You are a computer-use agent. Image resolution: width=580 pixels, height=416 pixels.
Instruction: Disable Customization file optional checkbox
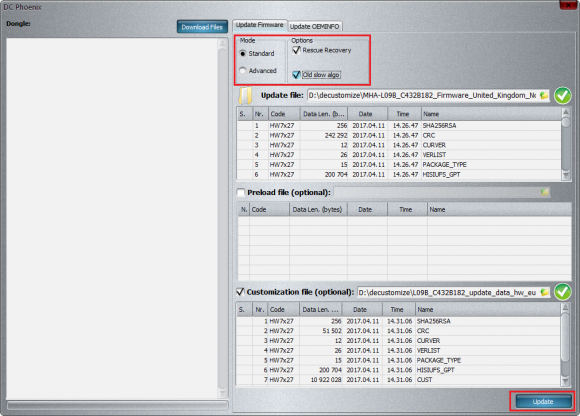(x=240, y=292)
